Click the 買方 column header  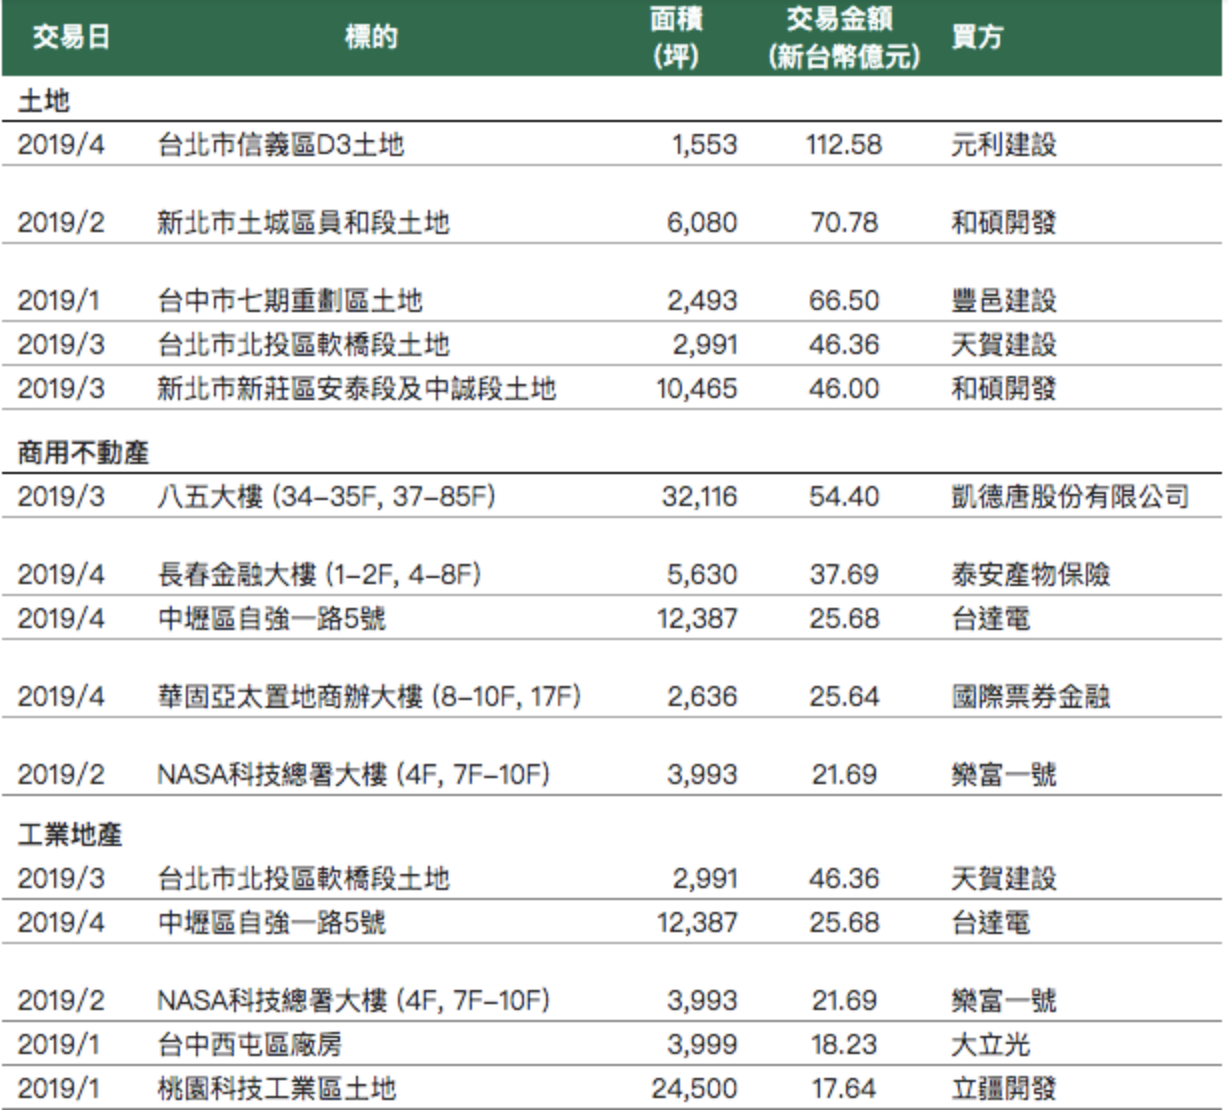(x=976, y=38)
